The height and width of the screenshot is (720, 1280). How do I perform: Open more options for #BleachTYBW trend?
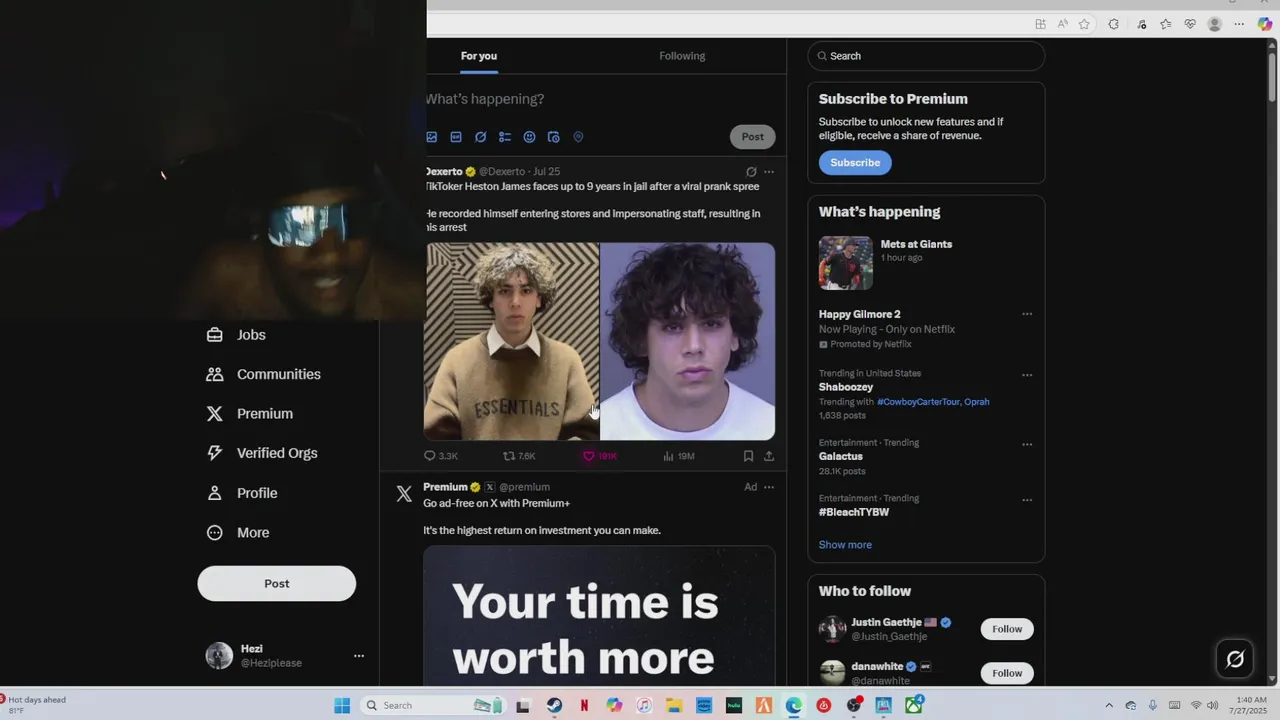tap(1027, 500)
